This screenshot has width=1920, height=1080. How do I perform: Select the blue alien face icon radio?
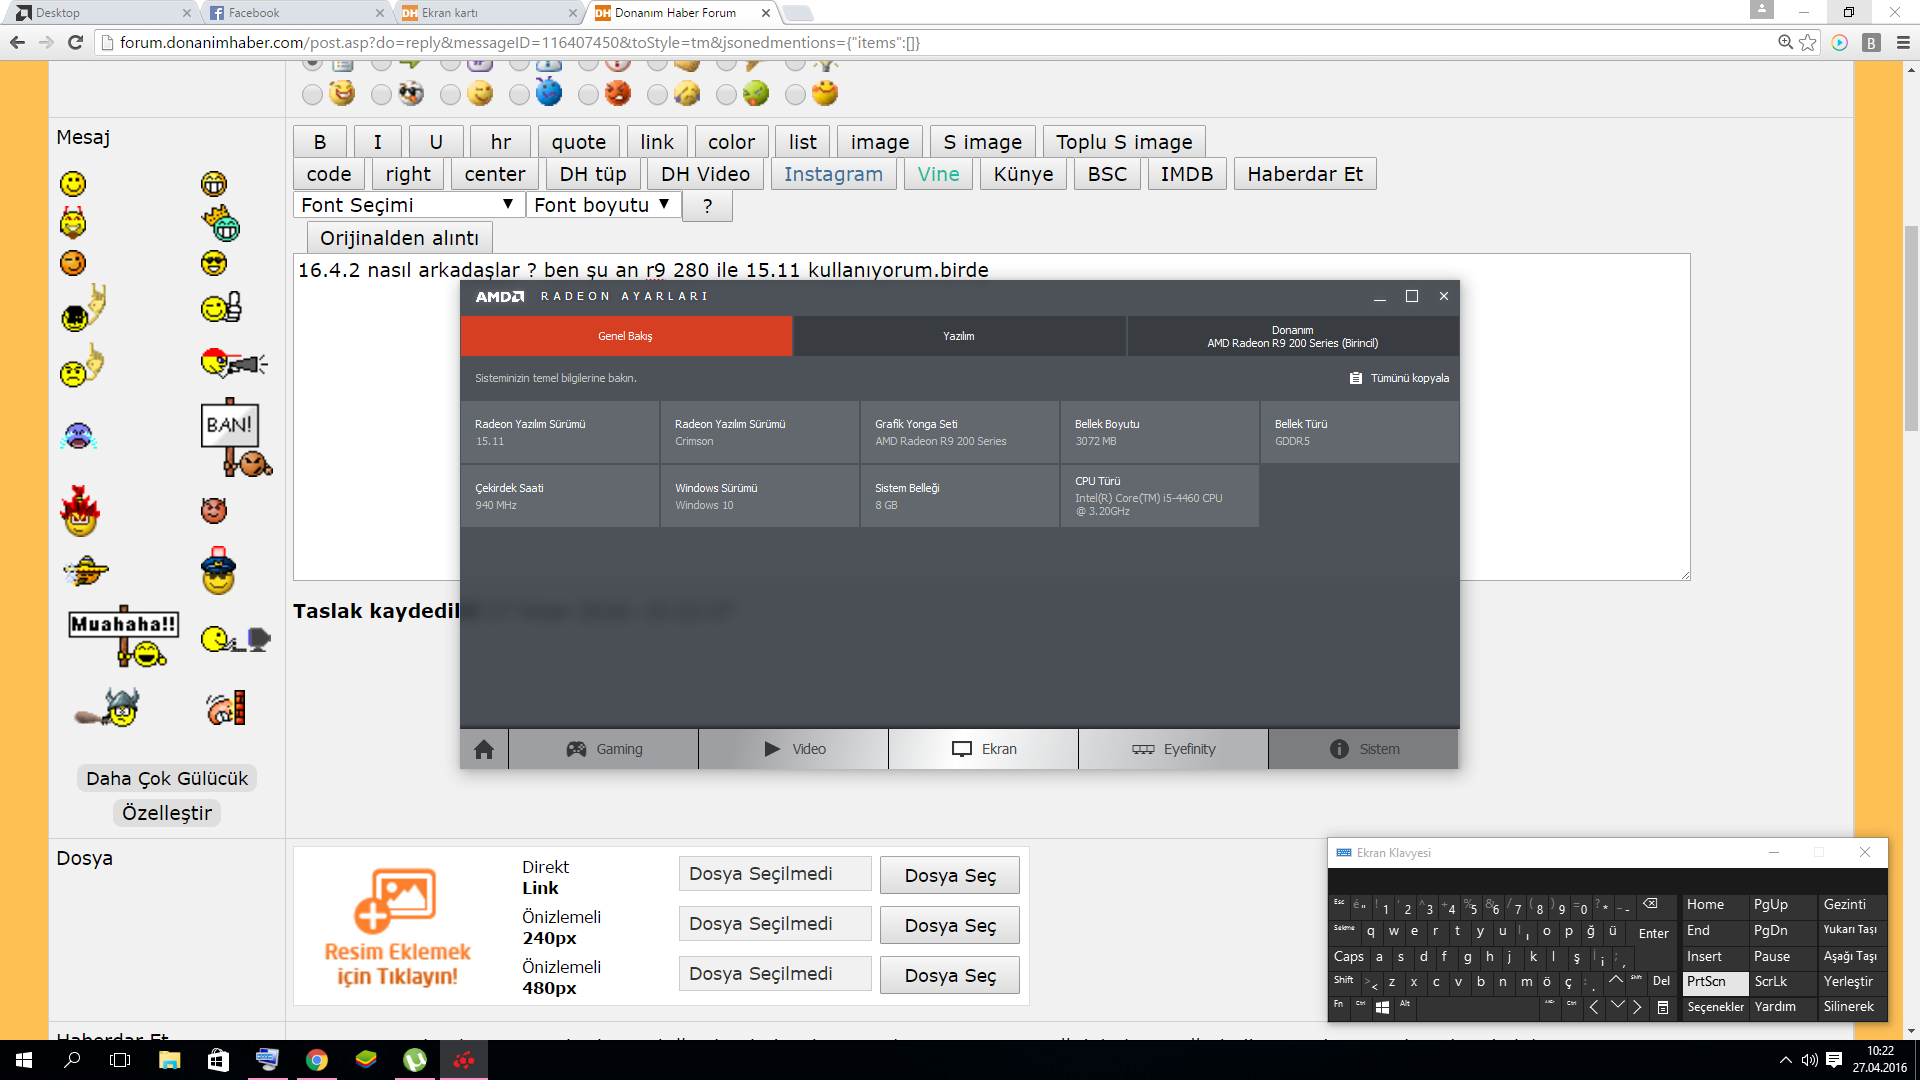519,94
